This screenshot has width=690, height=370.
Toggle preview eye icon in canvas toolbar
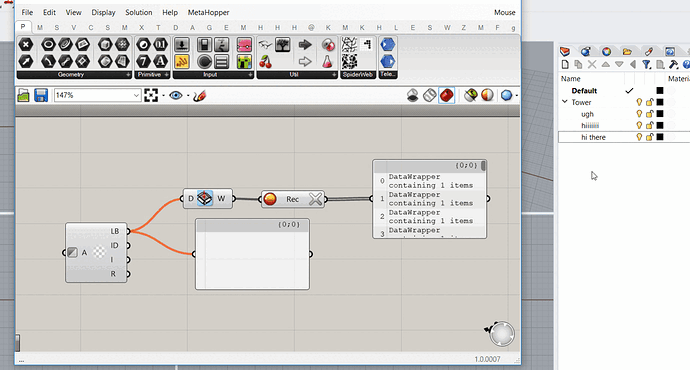(x=176, y=95)
